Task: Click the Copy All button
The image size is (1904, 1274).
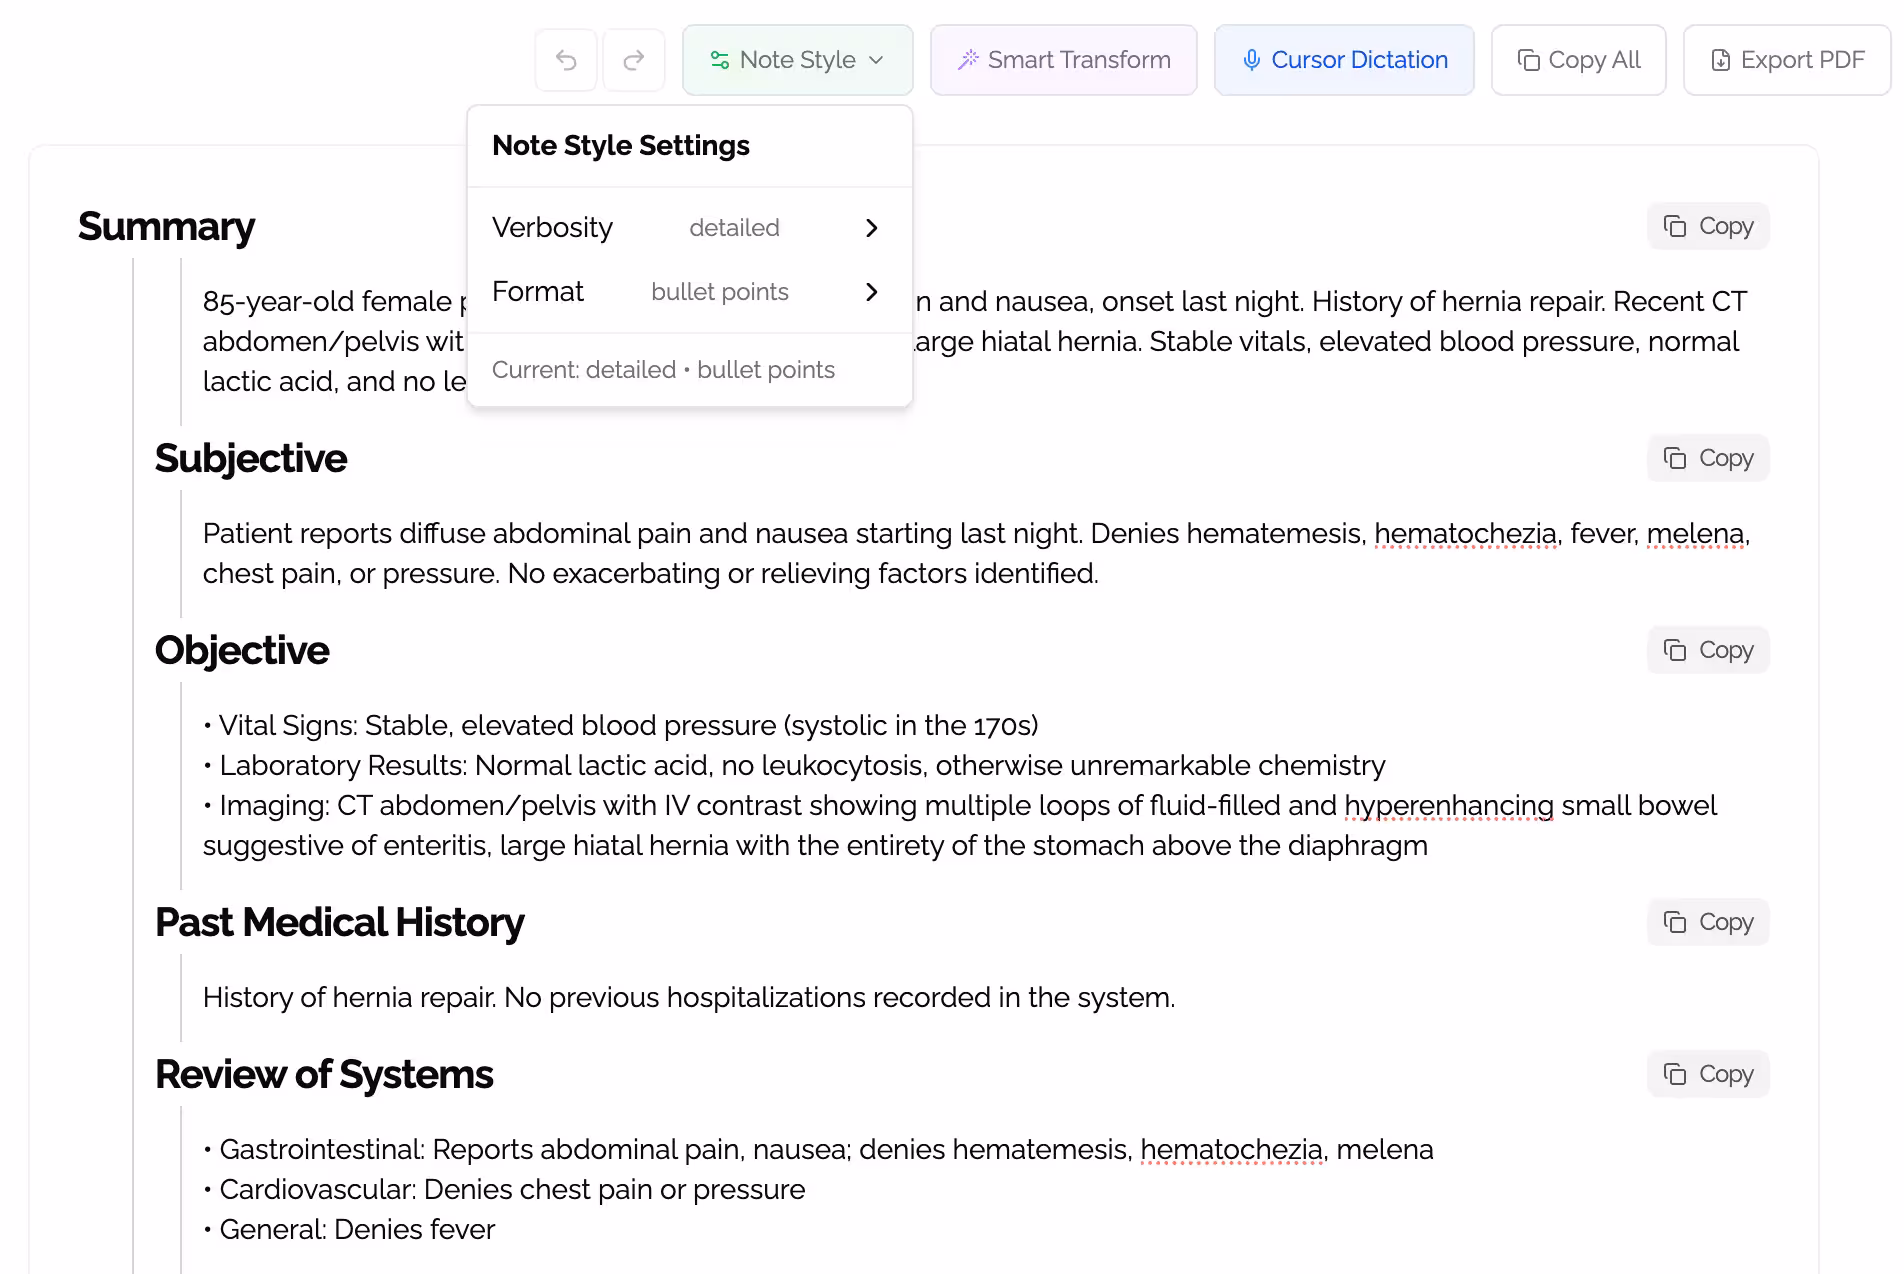Action: pyautogui.click(x=1578, y=60)
